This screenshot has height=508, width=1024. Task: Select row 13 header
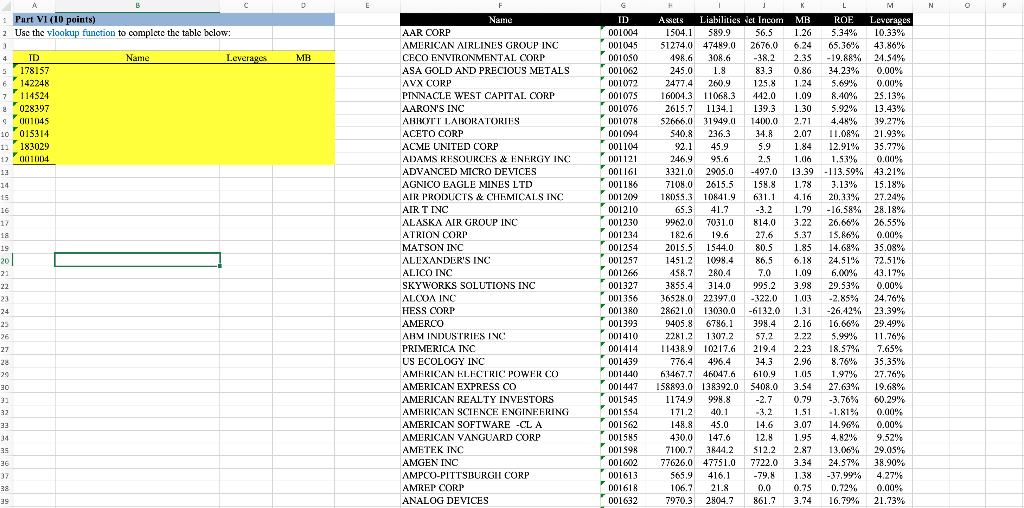pyautogui.click(x=6, y=172)
